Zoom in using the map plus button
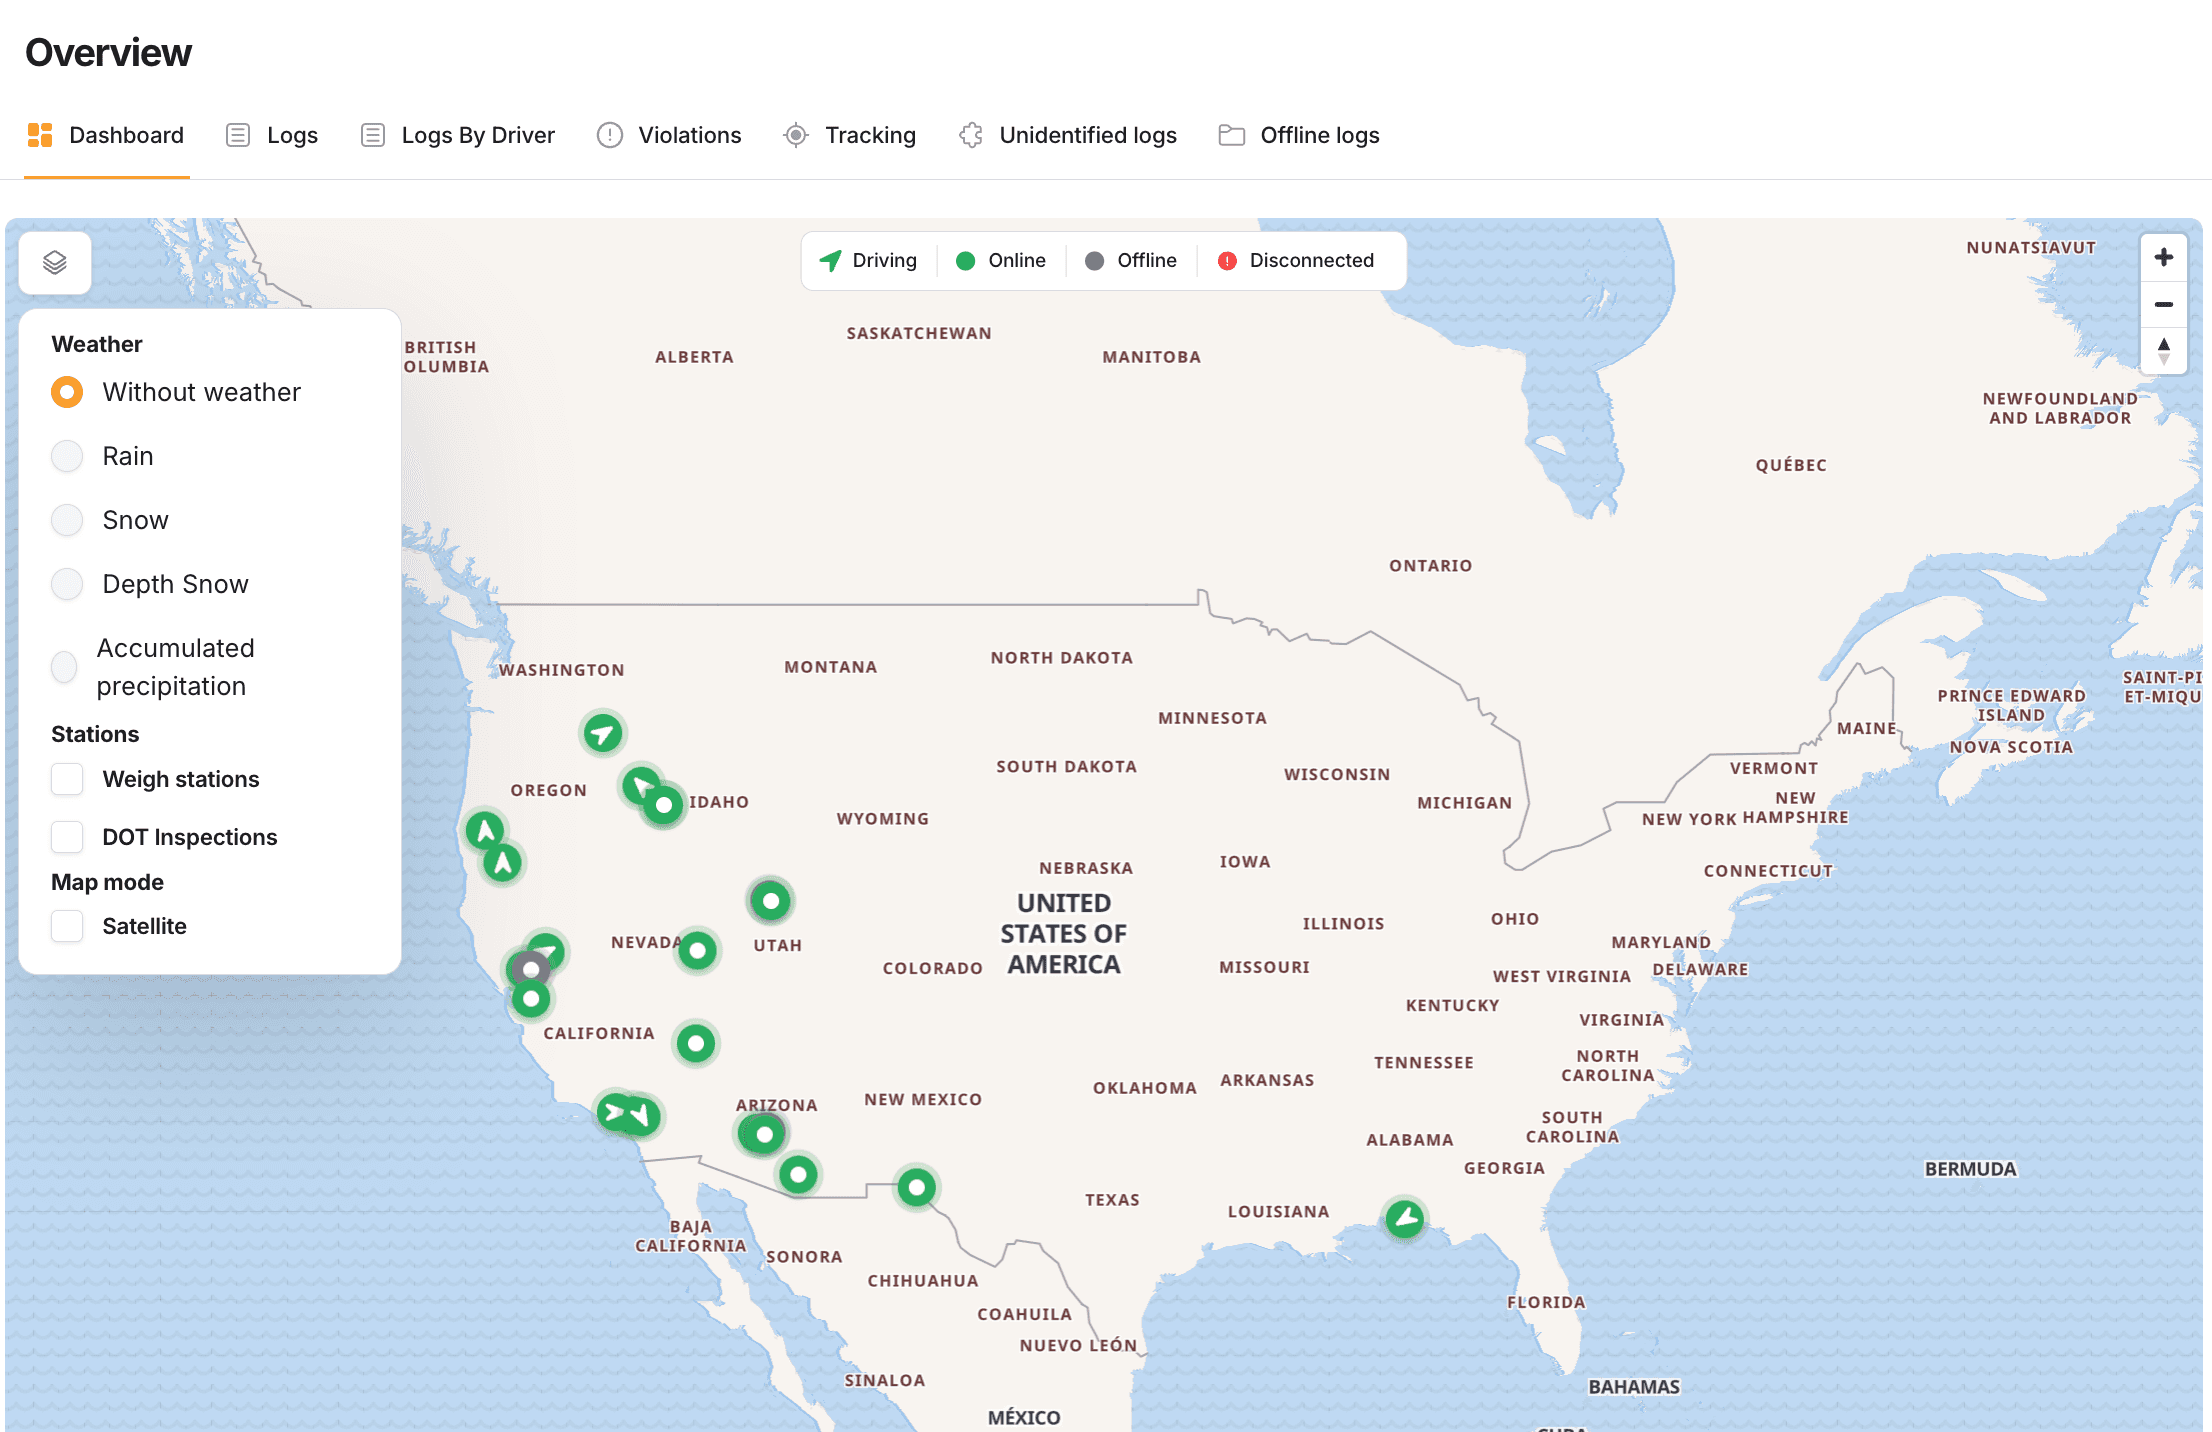This screenshot has height=1432, width=2212. pos(2163,258)
